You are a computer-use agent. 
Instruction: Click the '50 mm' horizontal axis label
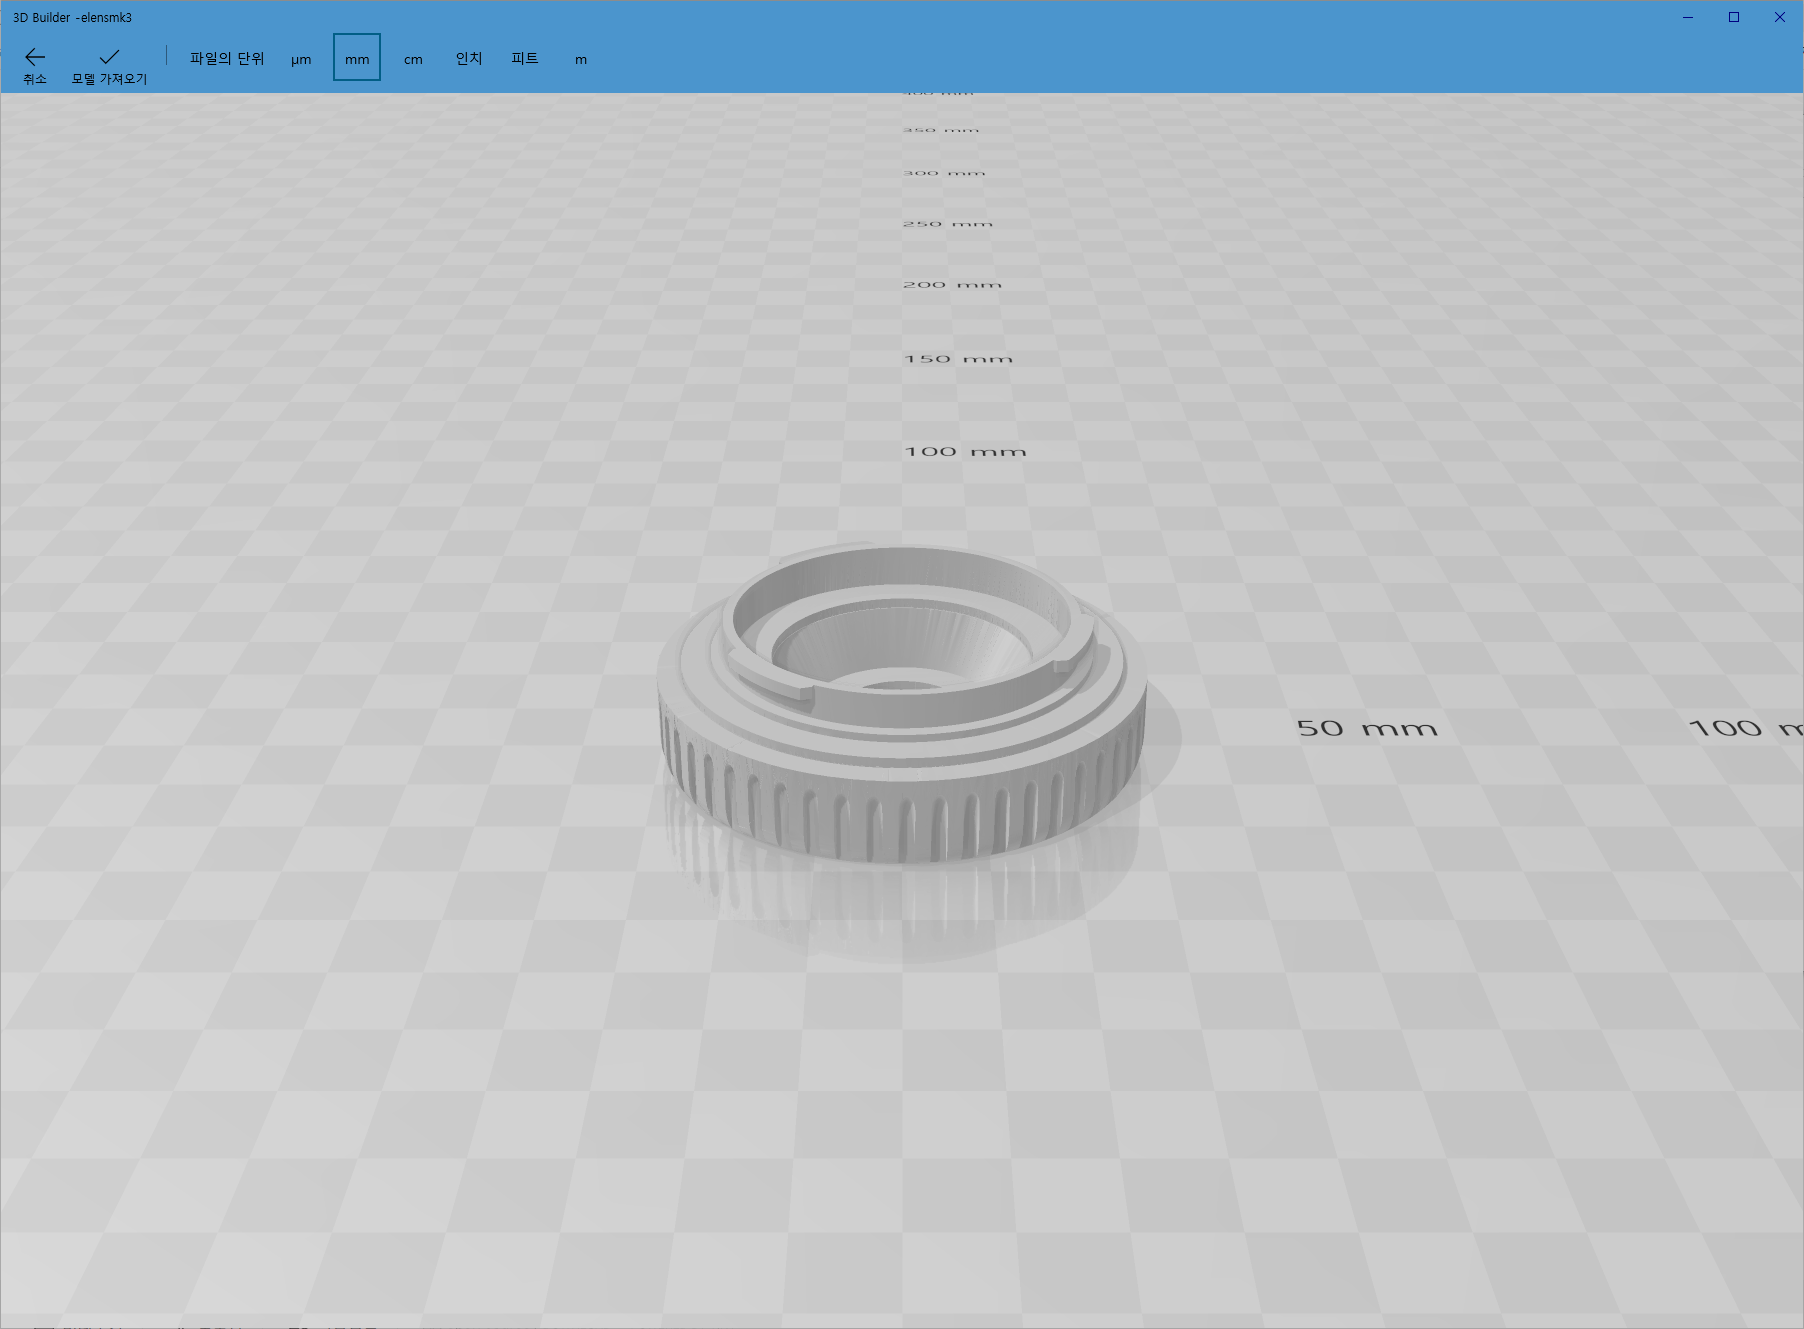tap(1367, 728)
